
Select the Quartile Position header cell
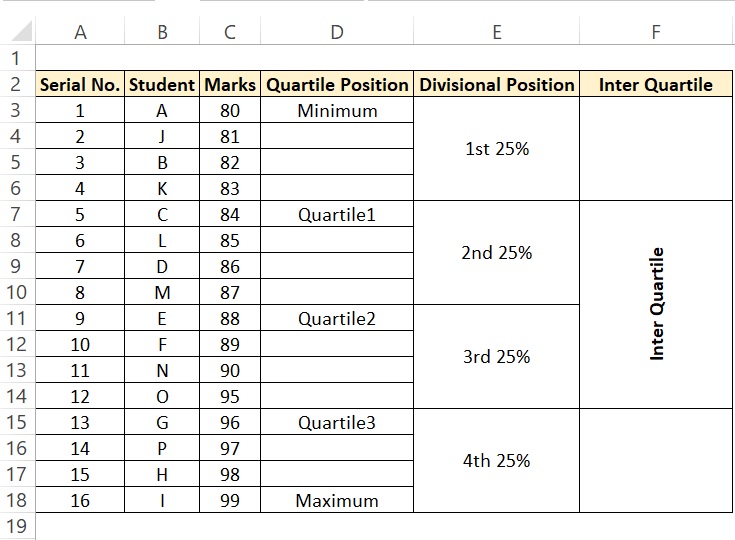(337, 85)
